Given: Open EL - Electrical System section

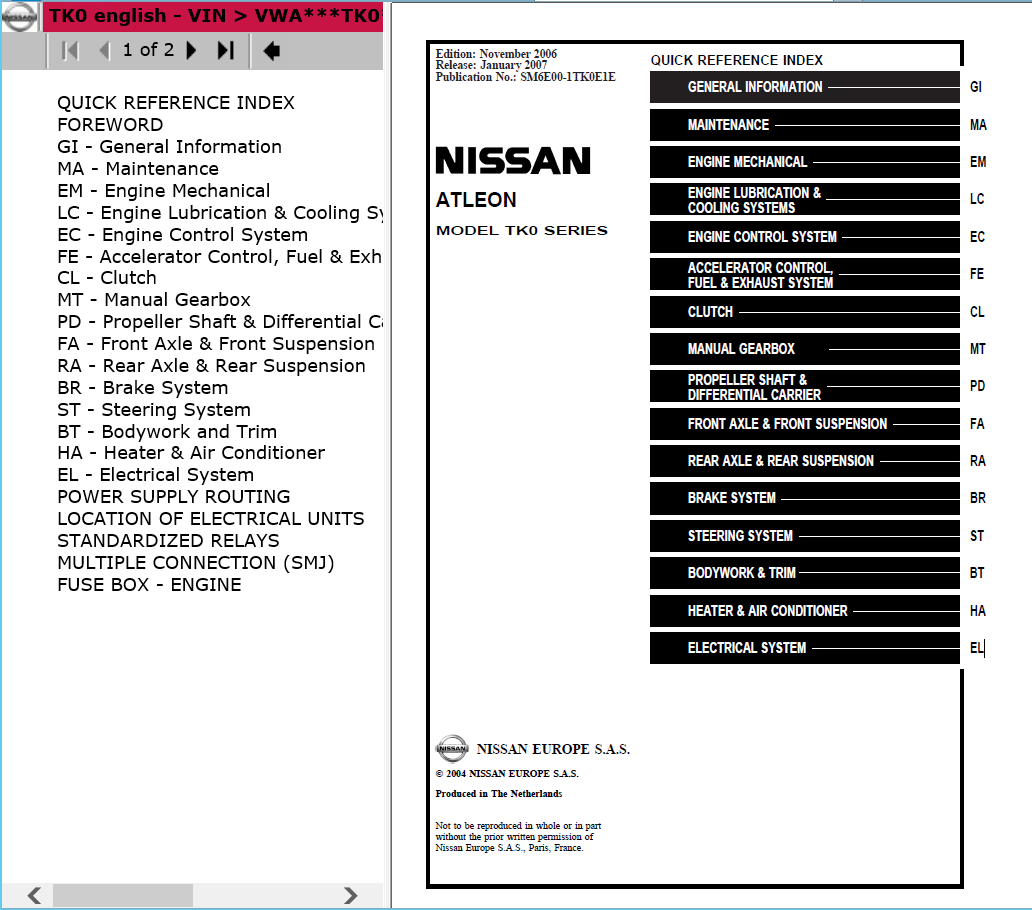Looking at the screenshot, I should coord(155,474).
